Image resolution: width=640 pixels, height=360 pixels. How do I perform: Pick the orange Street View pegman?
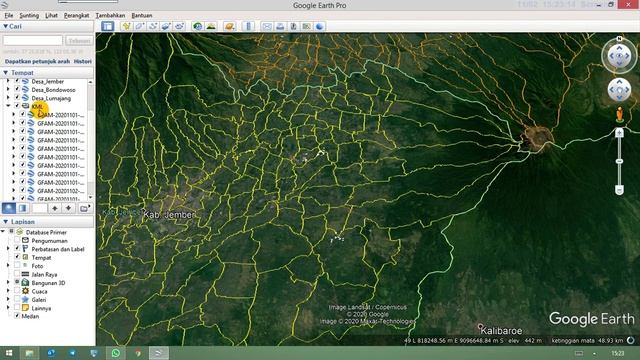[x=620, y=114]
